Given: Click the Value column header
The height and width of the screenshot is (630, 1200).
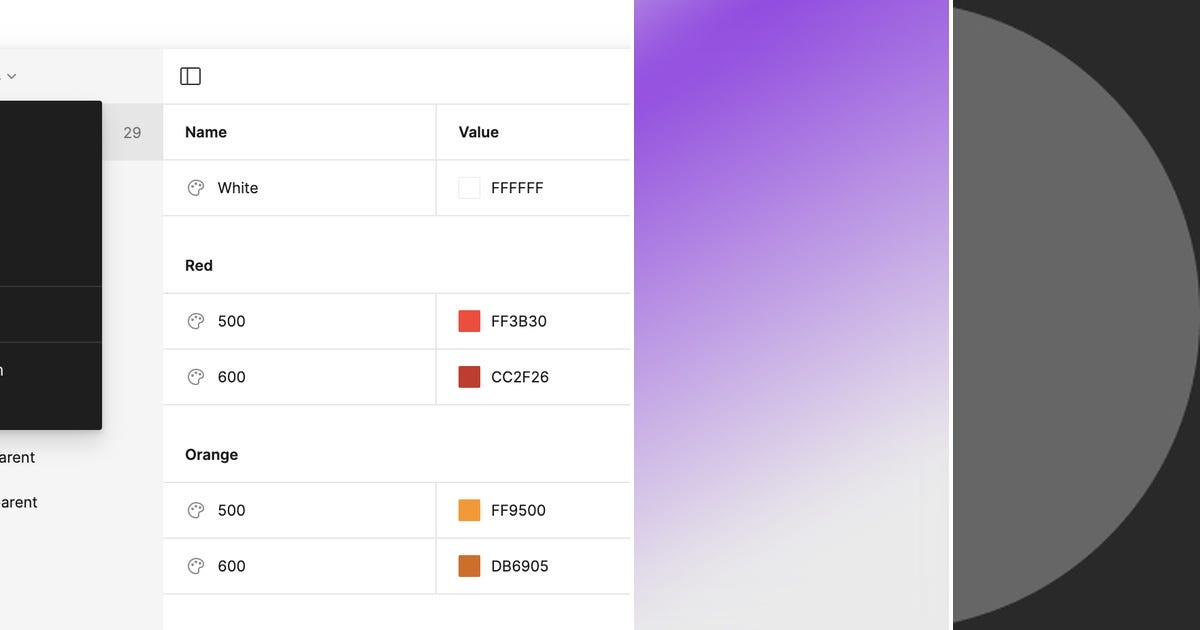Looking at the screenshot, I should click(x=478, y=131).
